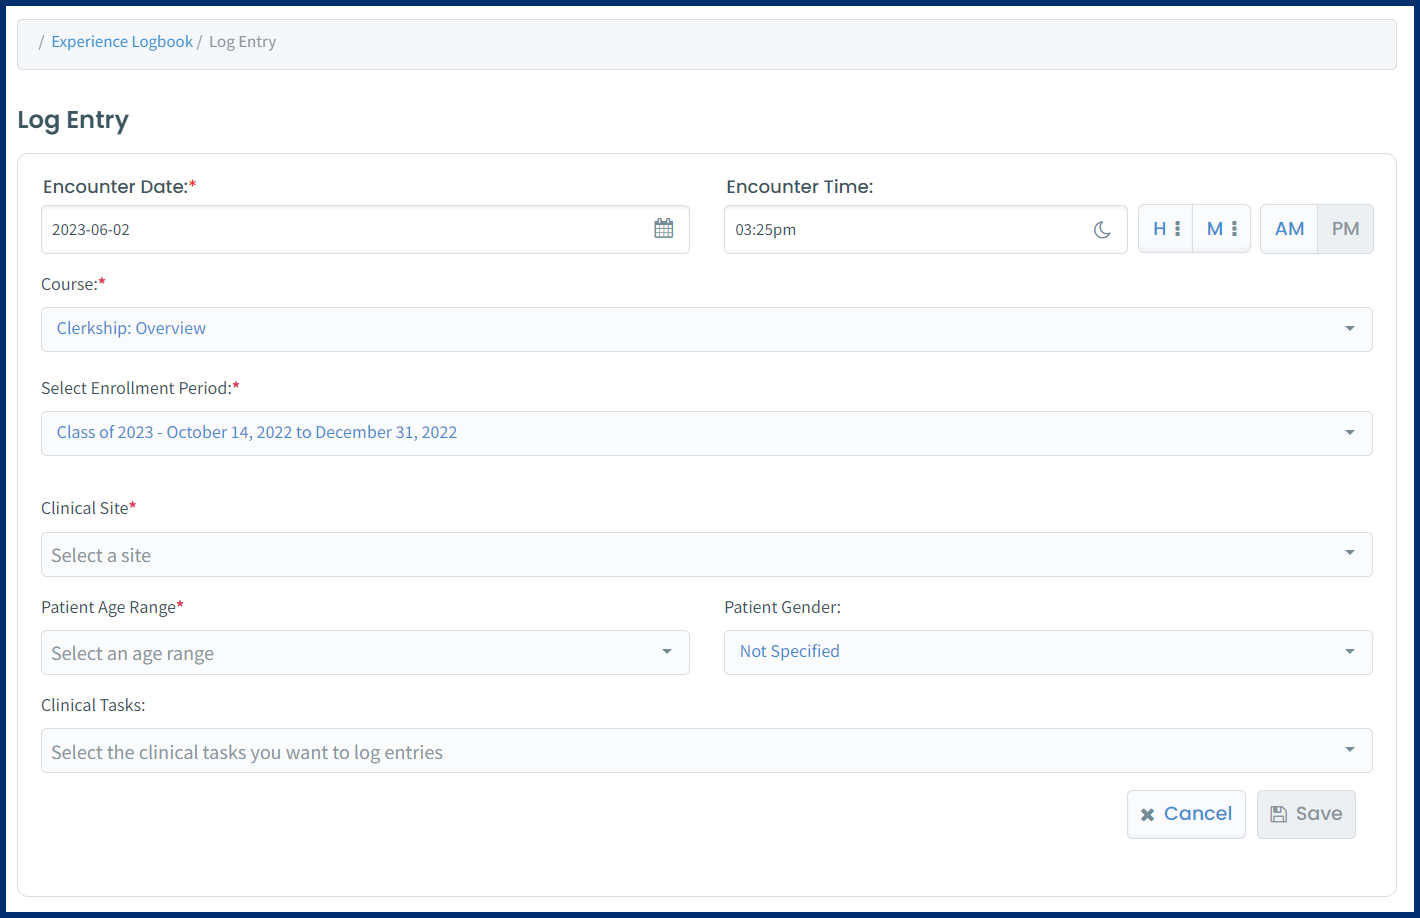Screen dimensions: 1420x918
Task: Cancel the log entry form
Action: tap(1186, 814)
